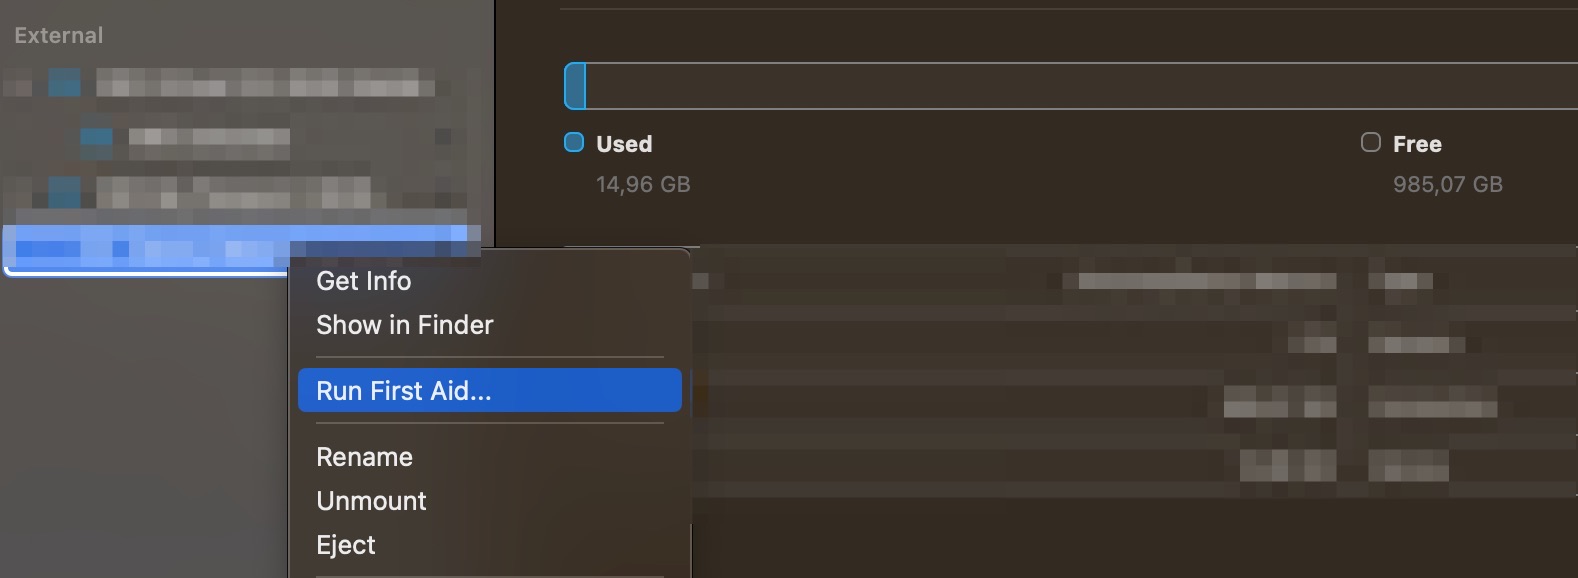Image resolution: width=1578 pixels, height=578 pixels.
Task: Click the third external disk icon in sidebar
Action: click(64, 190)
